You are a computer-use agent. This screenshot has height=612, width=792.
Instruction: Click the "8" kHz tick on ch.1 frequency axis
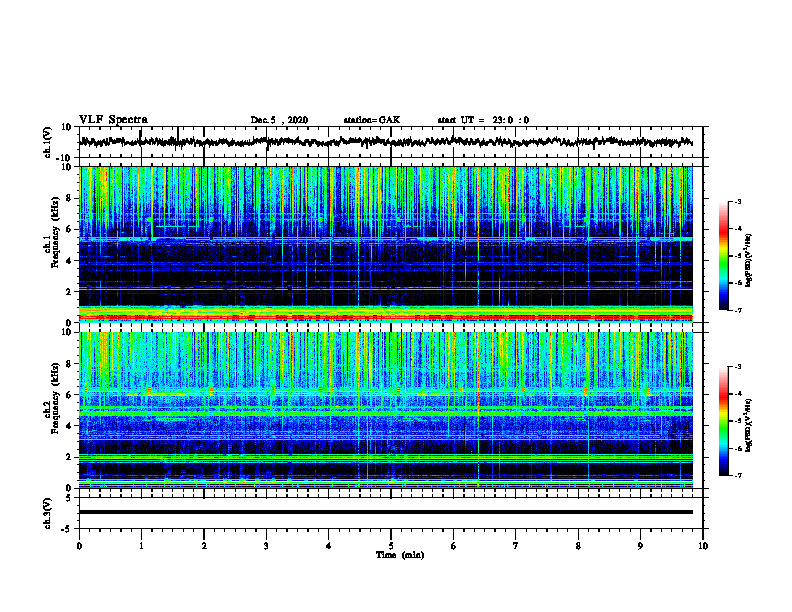(71, 198)
